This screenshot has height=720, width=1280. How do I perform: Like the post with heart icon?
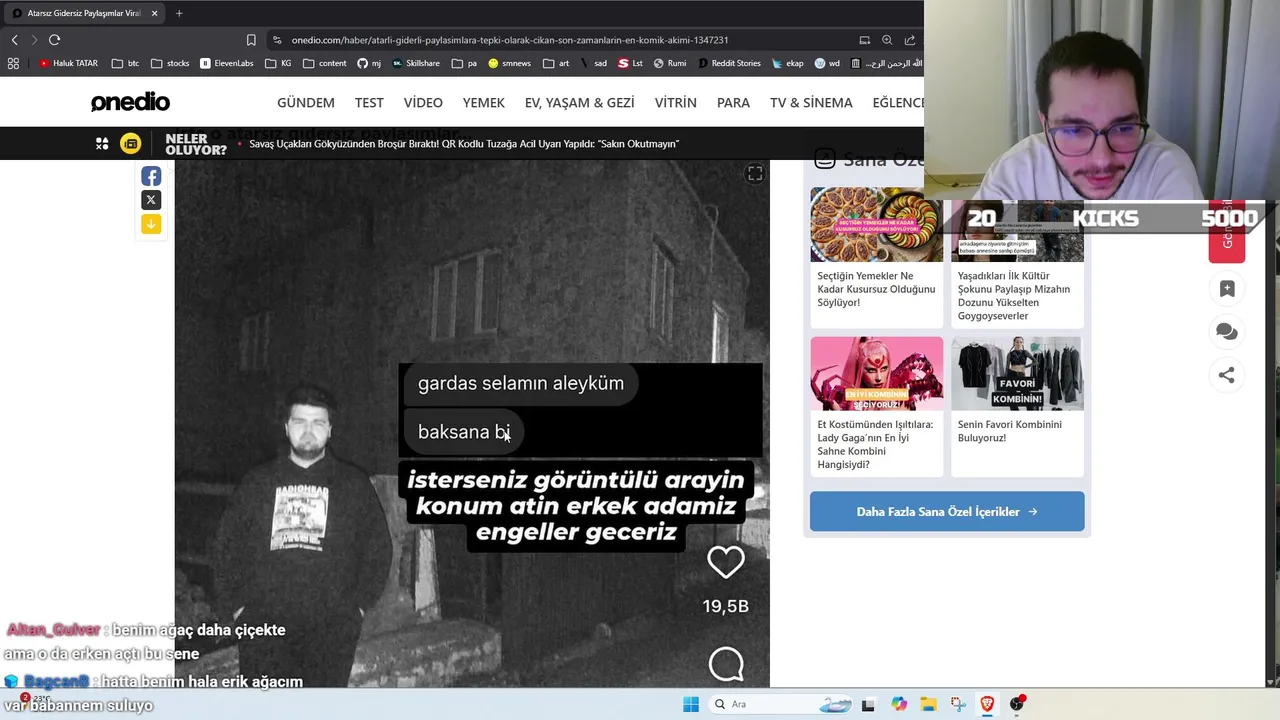pyautogui.click(x=726, y=563)
